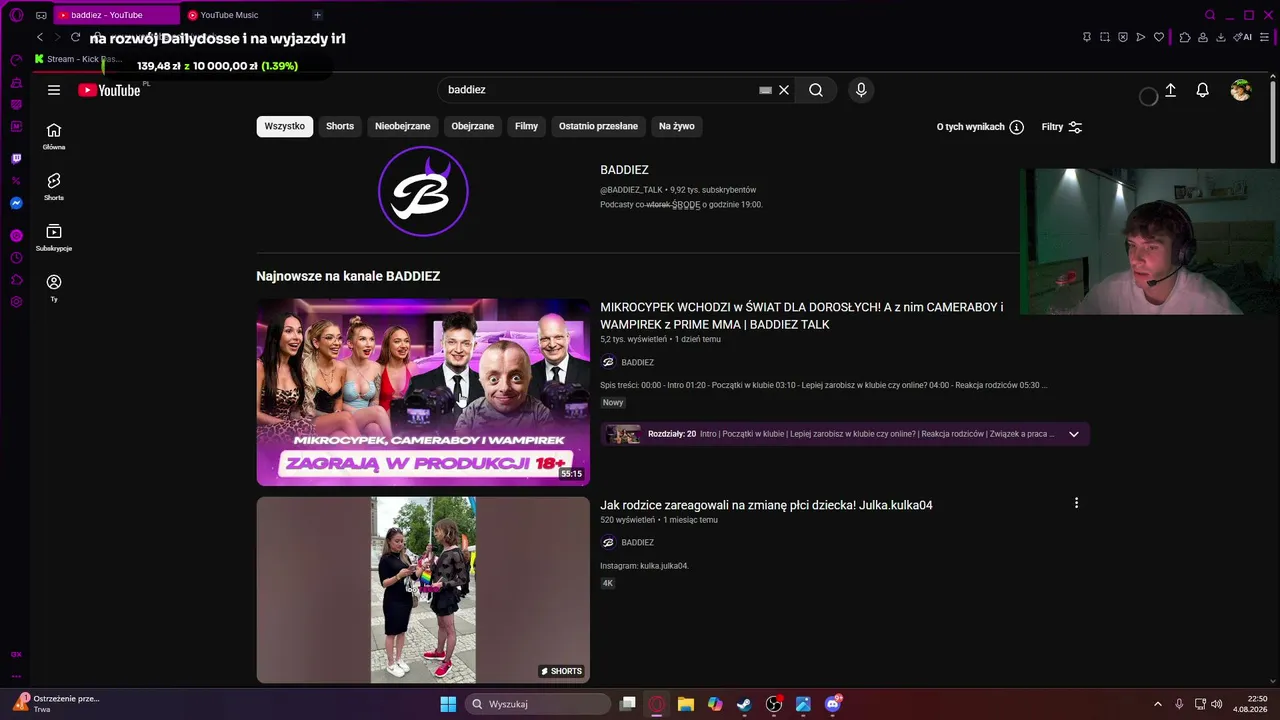Open the on-screen keyboard in search box
Viewport: 1280px width, 720px height.
tap(765, 90)
